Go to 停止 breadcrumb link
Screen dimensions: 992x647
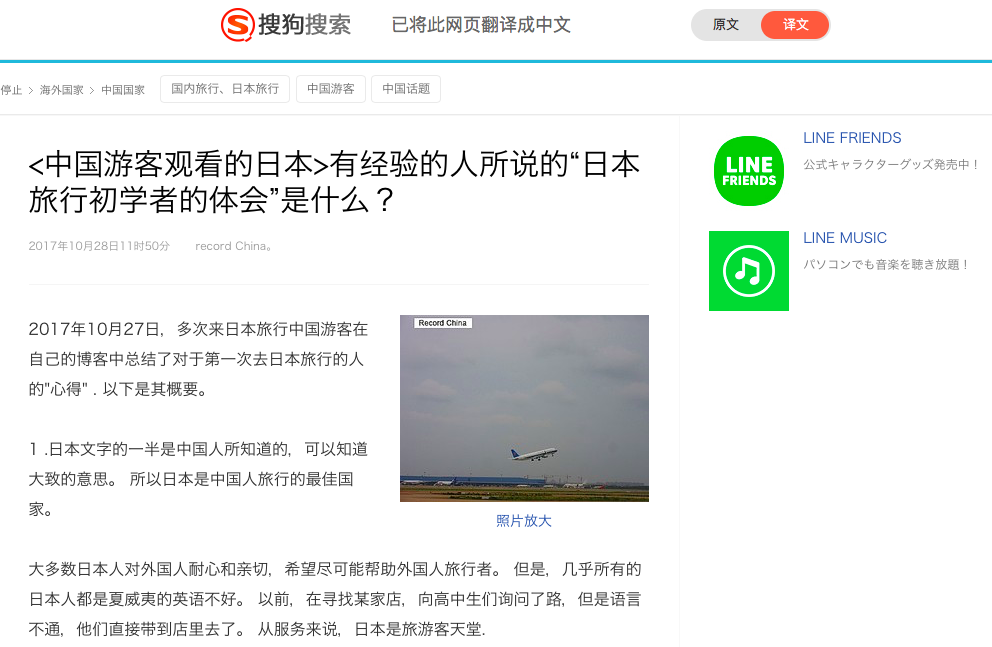[11, 90]
